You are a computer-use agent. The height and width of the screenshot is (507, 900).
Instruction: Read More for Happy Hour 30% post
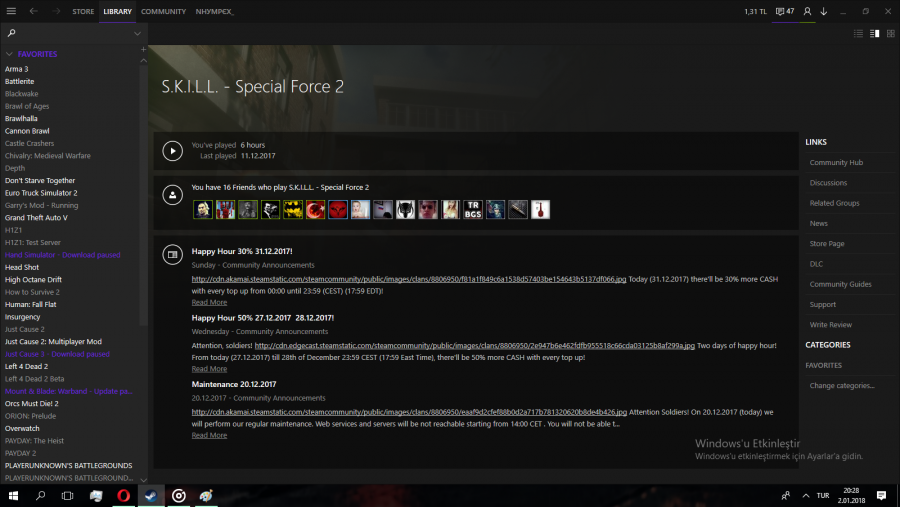tap(210, 302)
